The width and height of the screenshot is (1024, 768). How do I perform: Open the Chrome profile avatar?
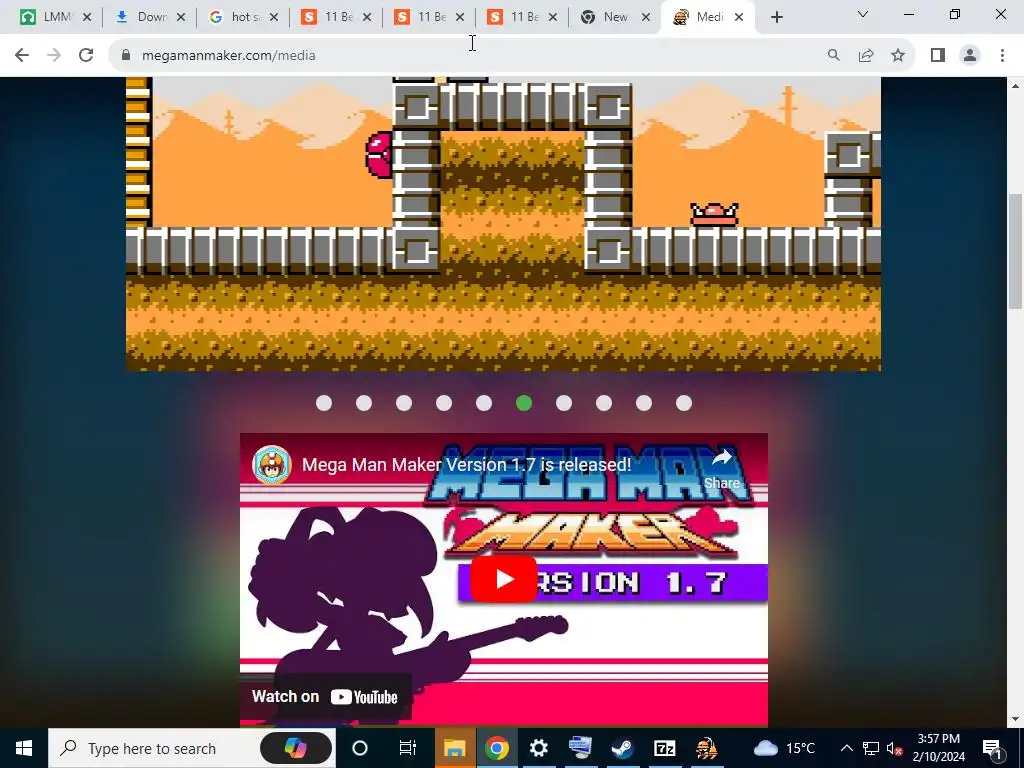coord(970,56)
